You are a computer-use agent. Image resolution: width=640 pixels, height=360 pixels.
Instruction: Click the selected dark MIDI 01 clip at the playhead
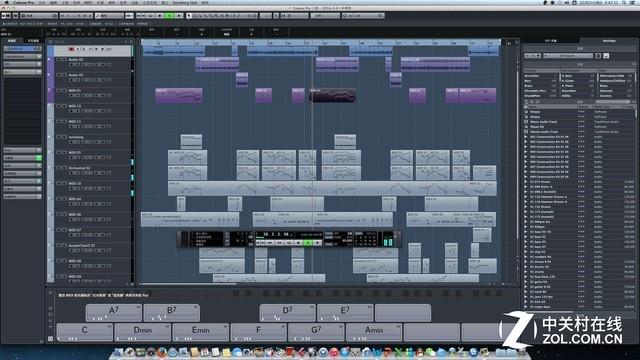tap(333, 96)
